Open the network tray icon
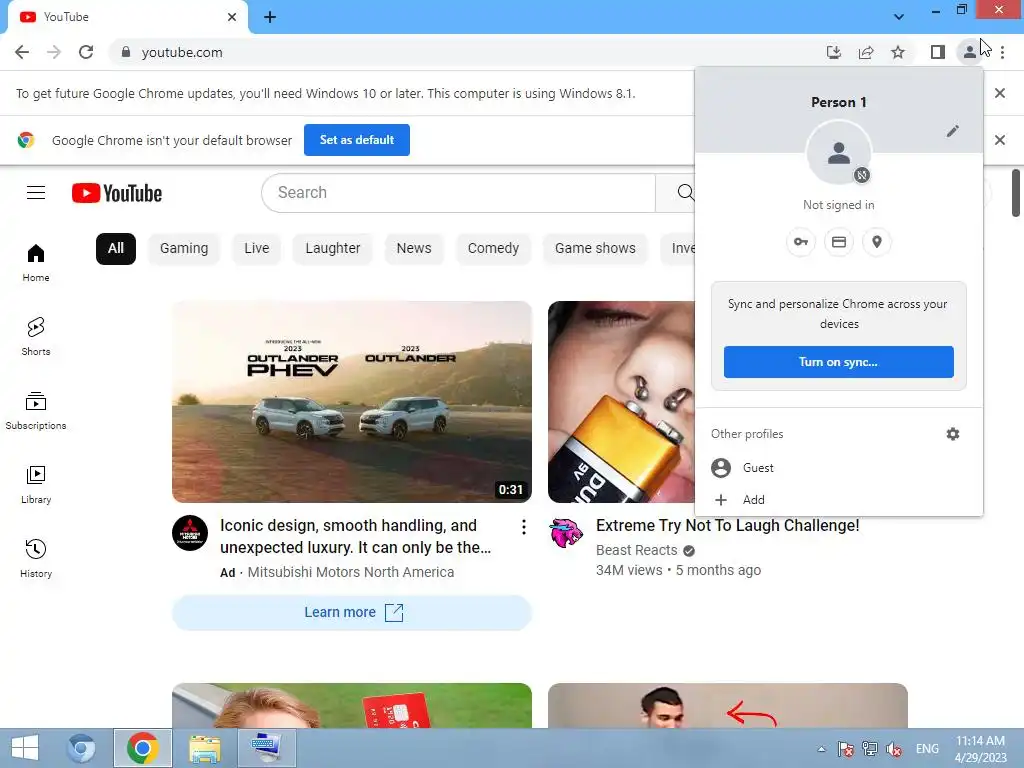 pyautogui.click(x=869, y=749)
